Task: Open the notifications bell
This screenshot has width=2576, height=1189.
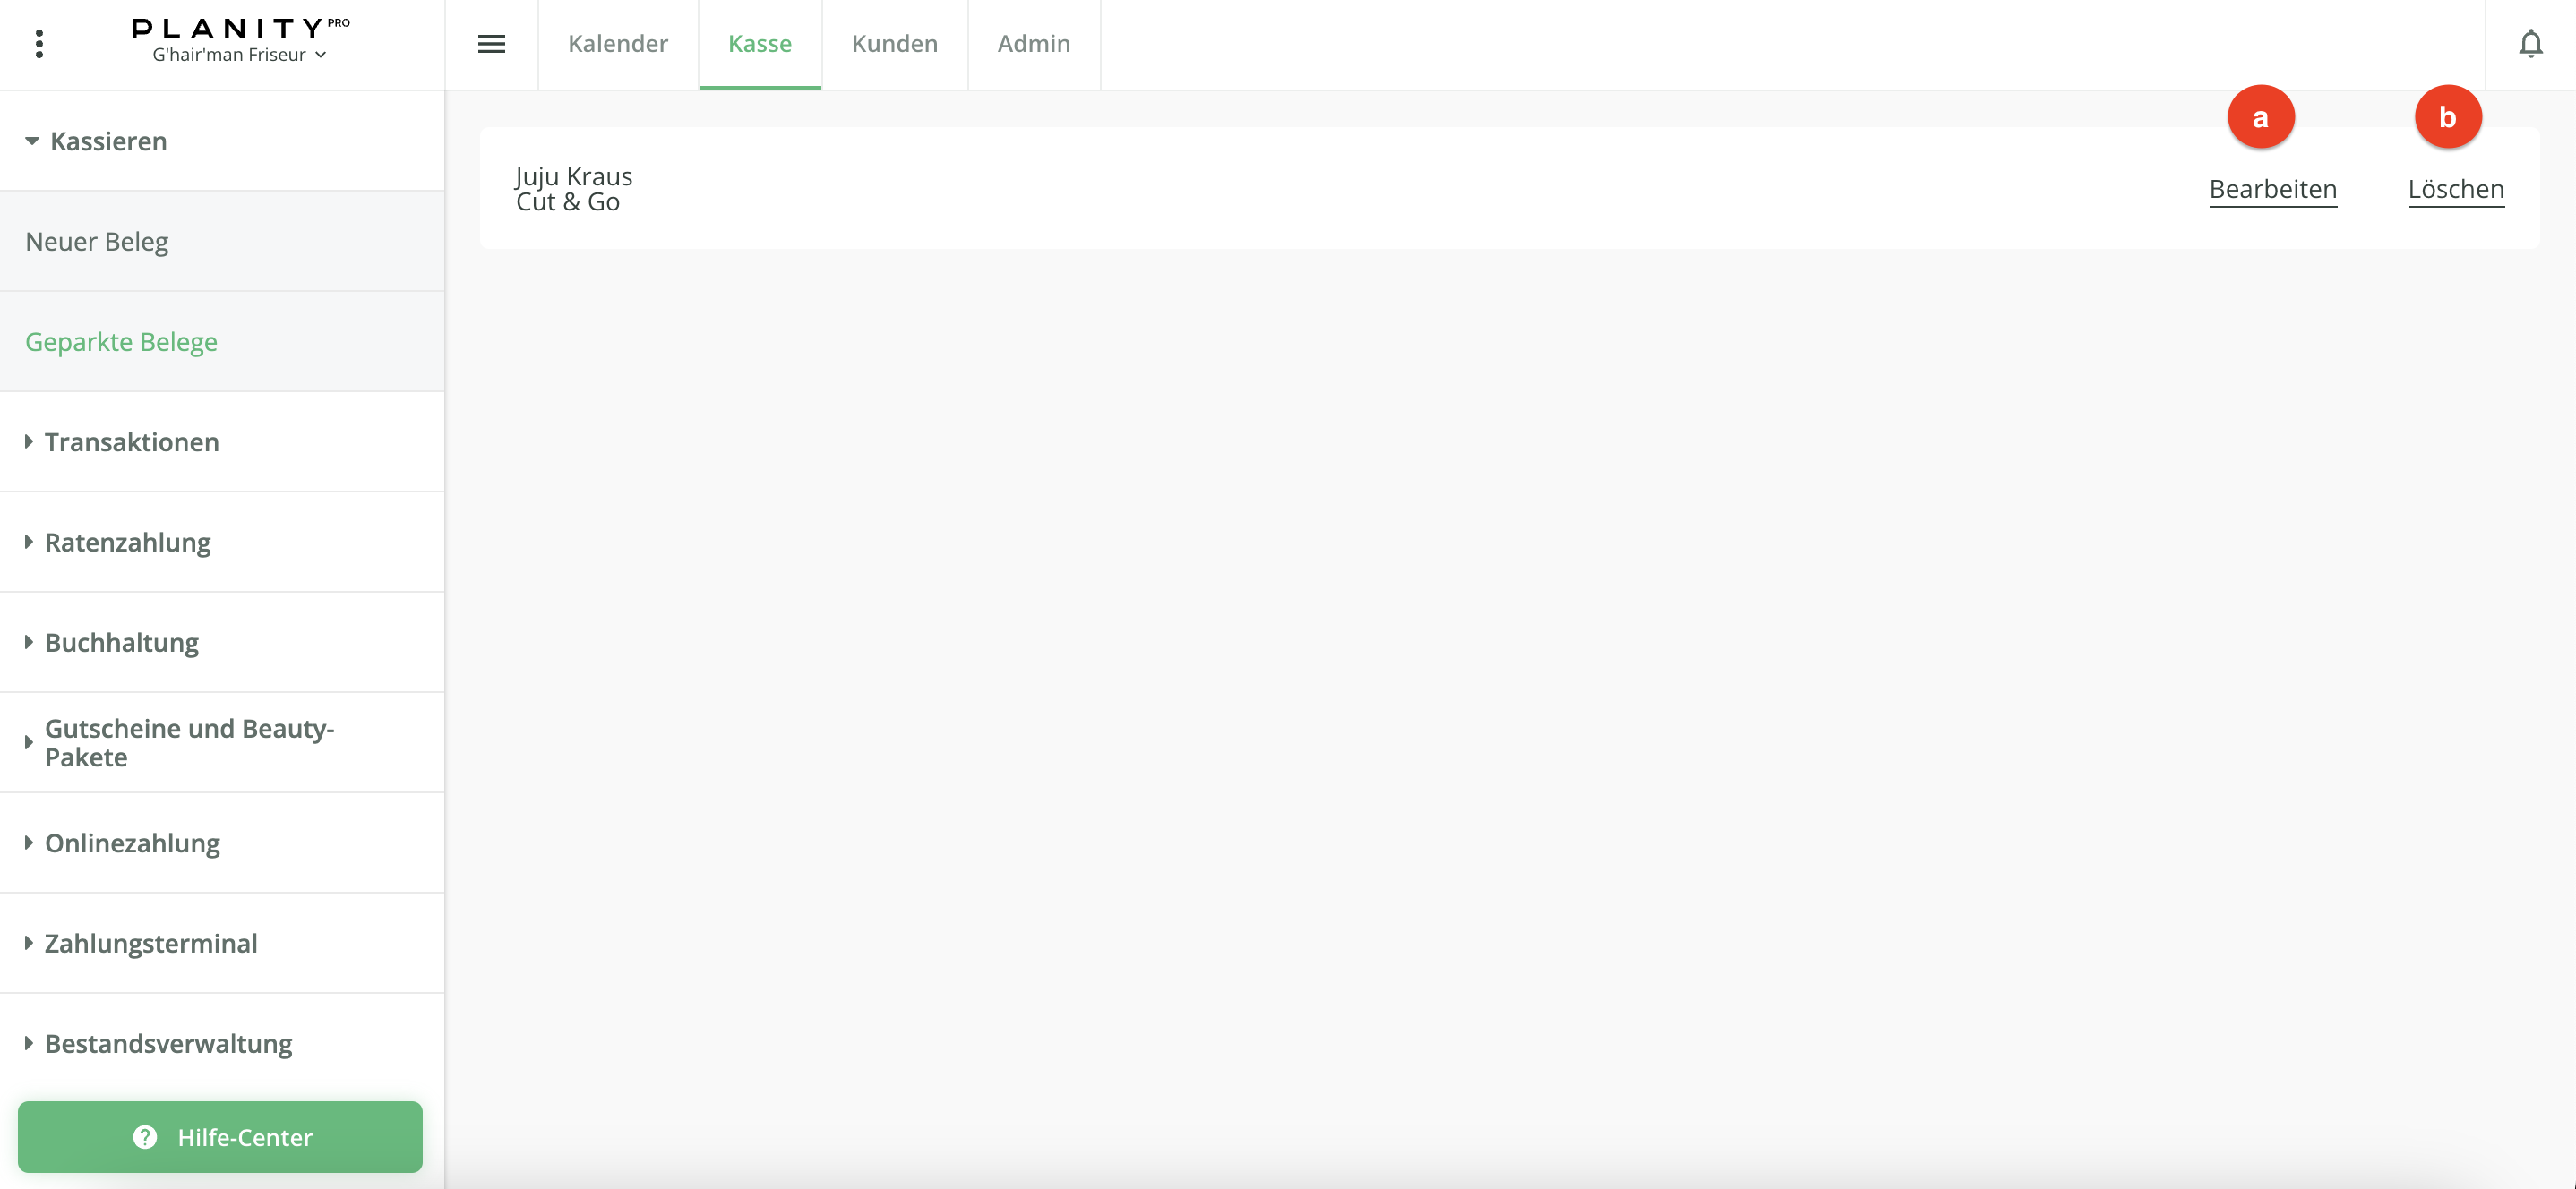Action: pyautogui.click(x=2530, y=44)
